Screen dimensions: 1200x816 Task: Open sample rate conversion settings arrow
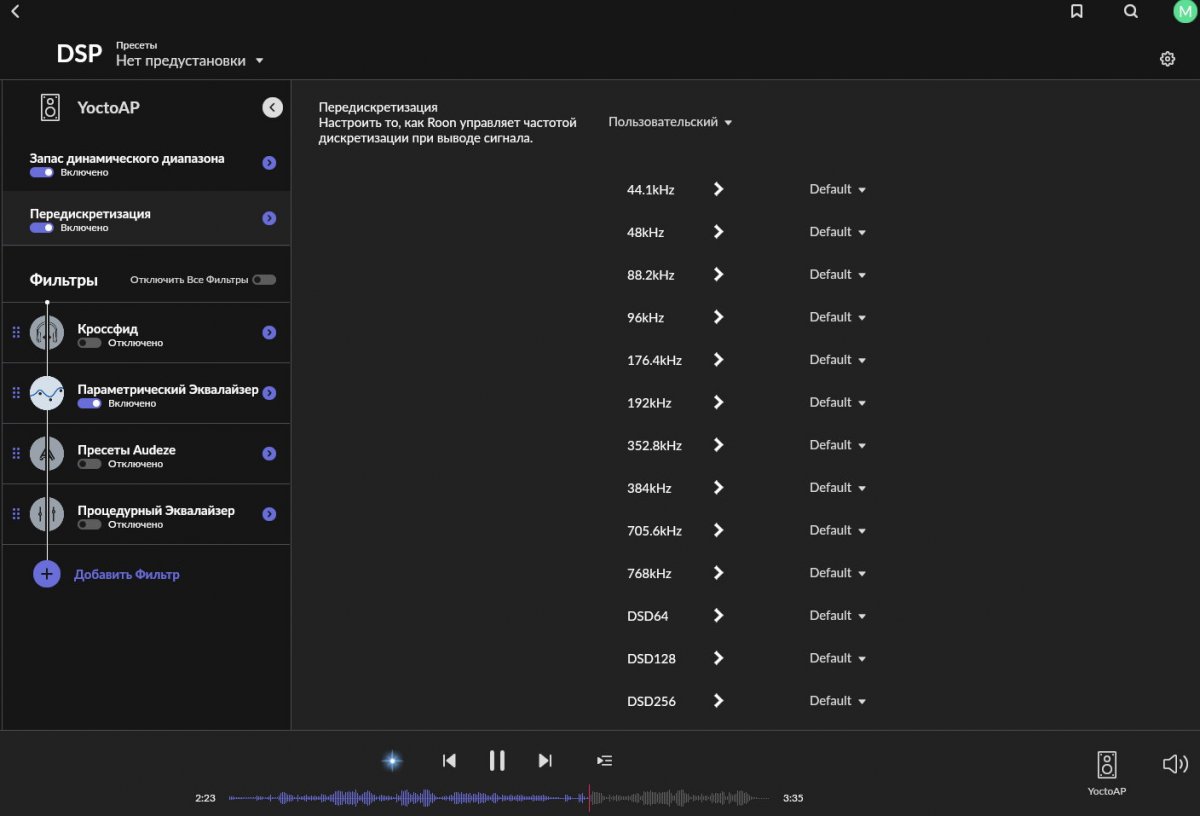click(x=269, y=218)
